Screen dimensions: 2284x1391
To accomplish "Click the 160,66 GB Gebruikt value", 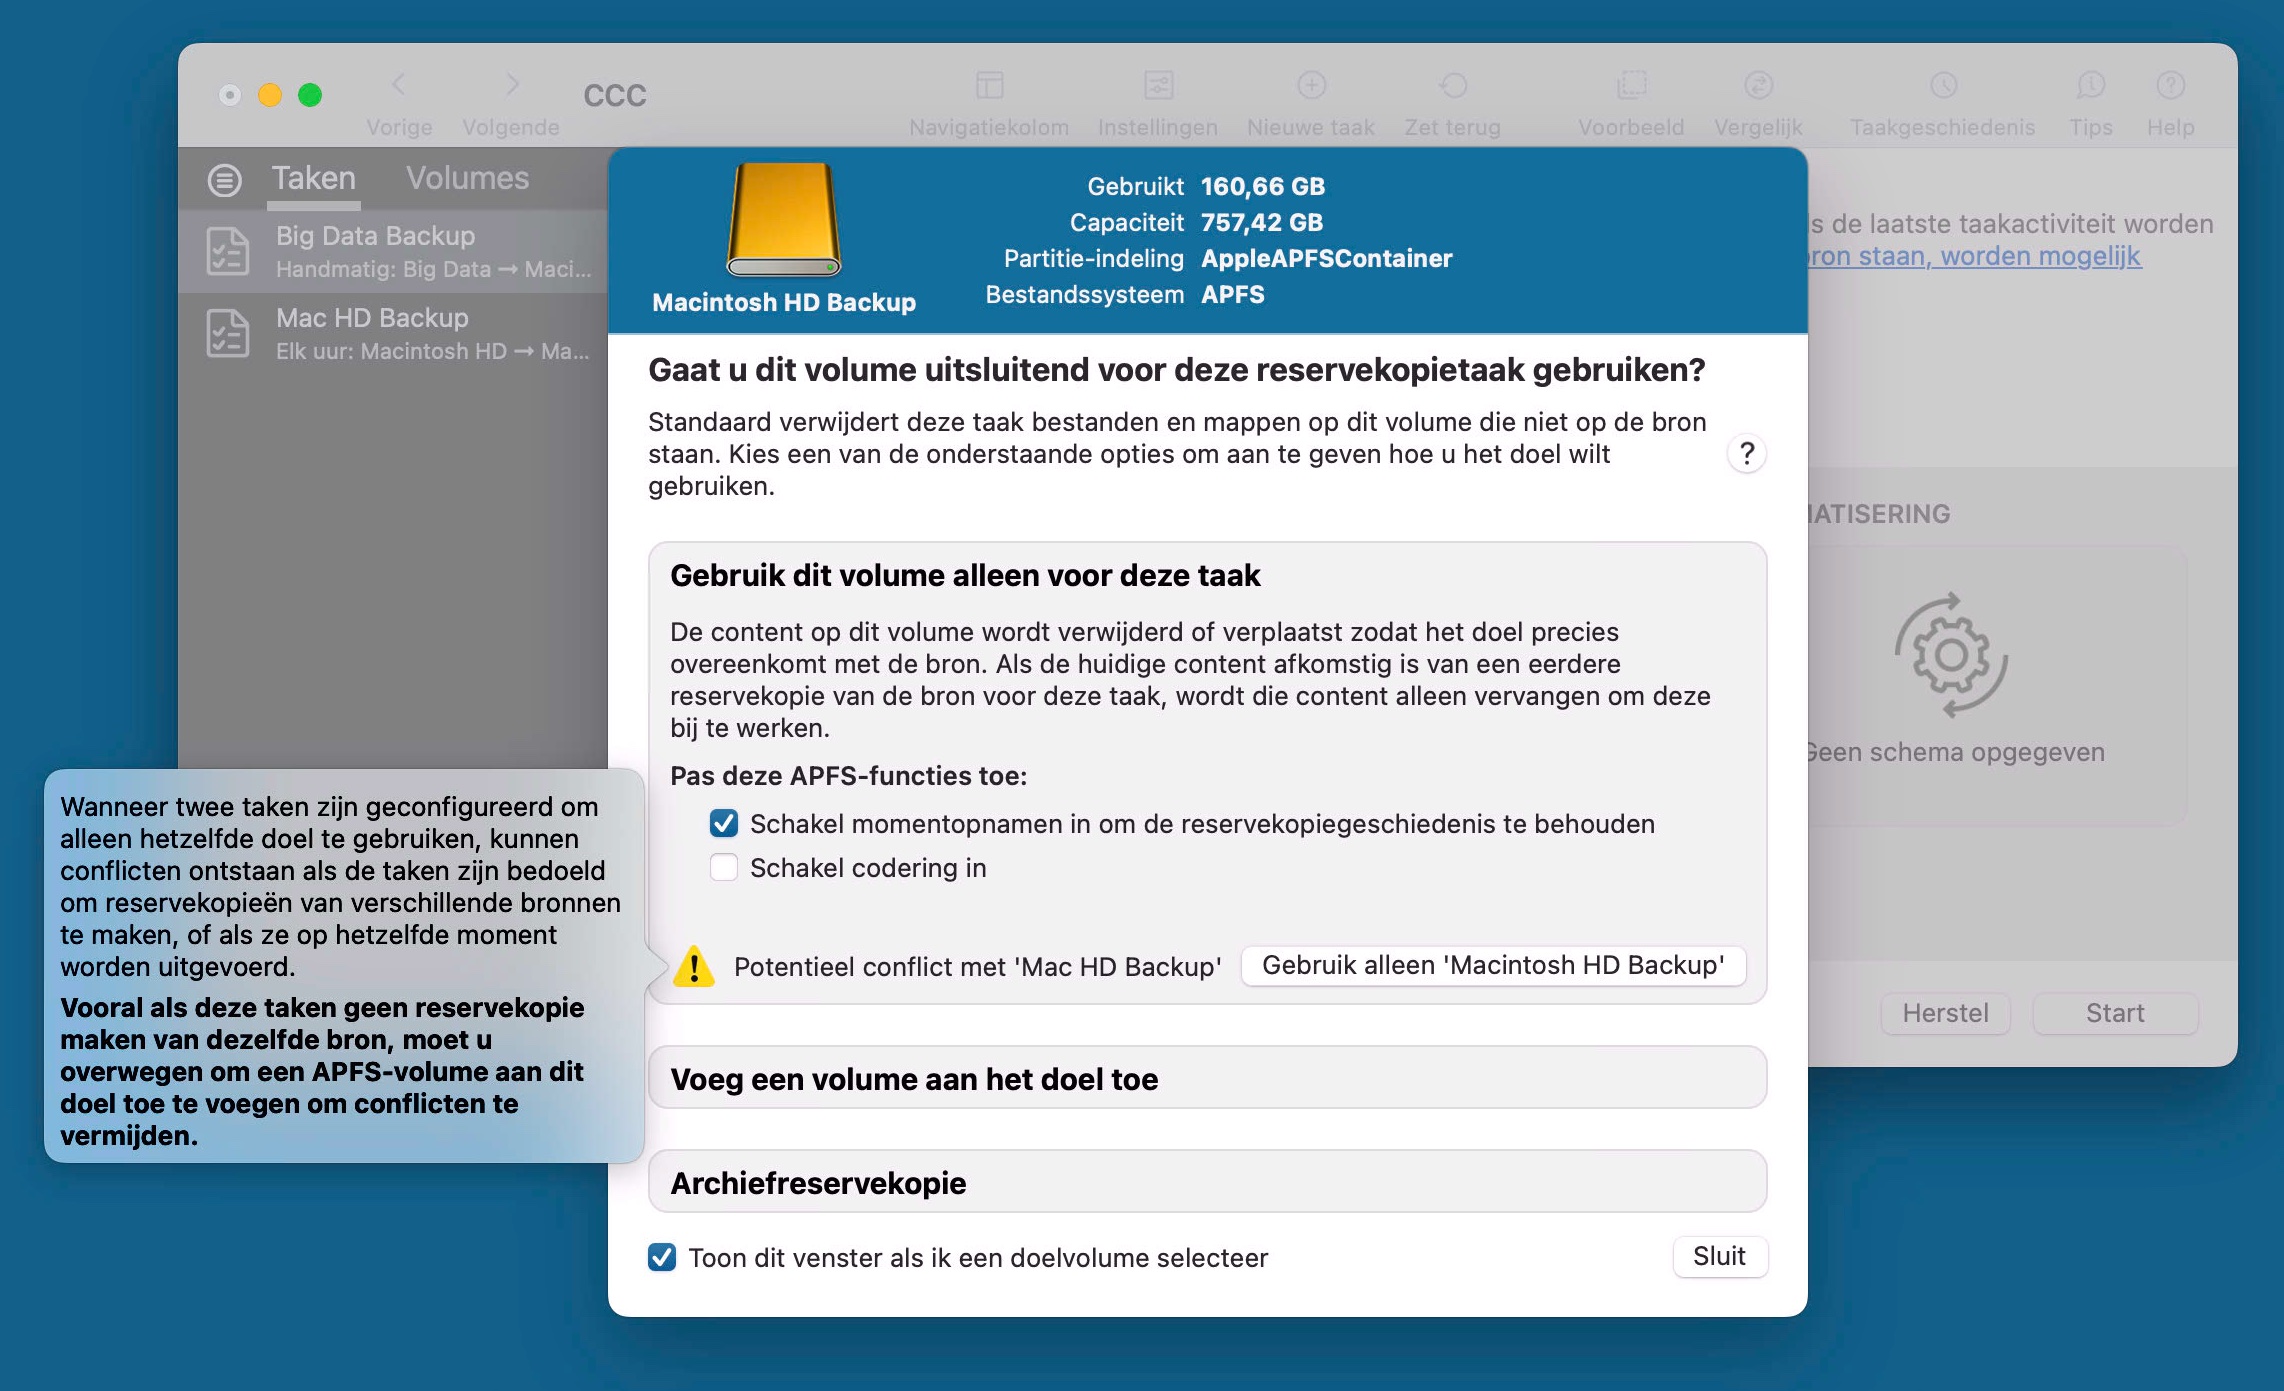I will pyautogui.click(x=1262, y=186).
